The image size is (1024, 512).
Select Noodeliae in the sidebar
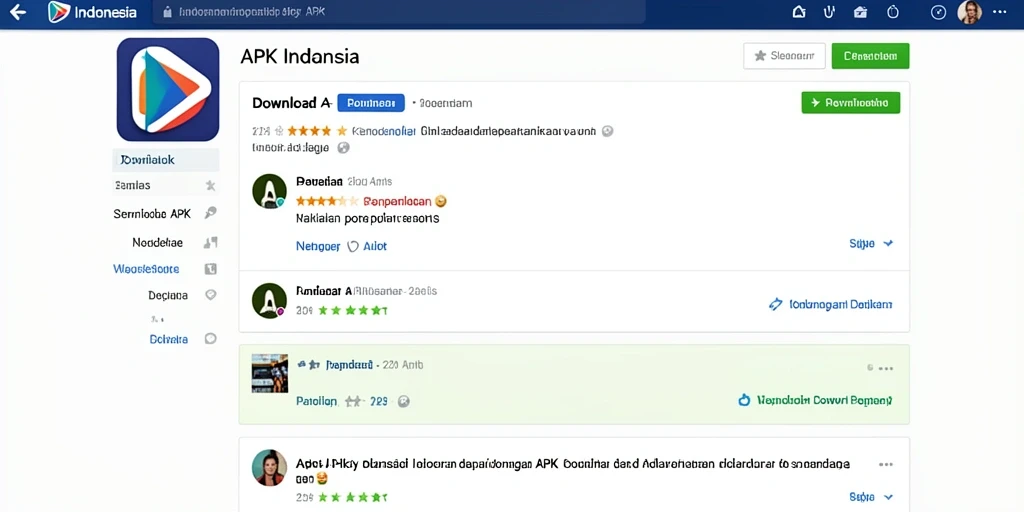pyautogui.click(x=157, y=243)
